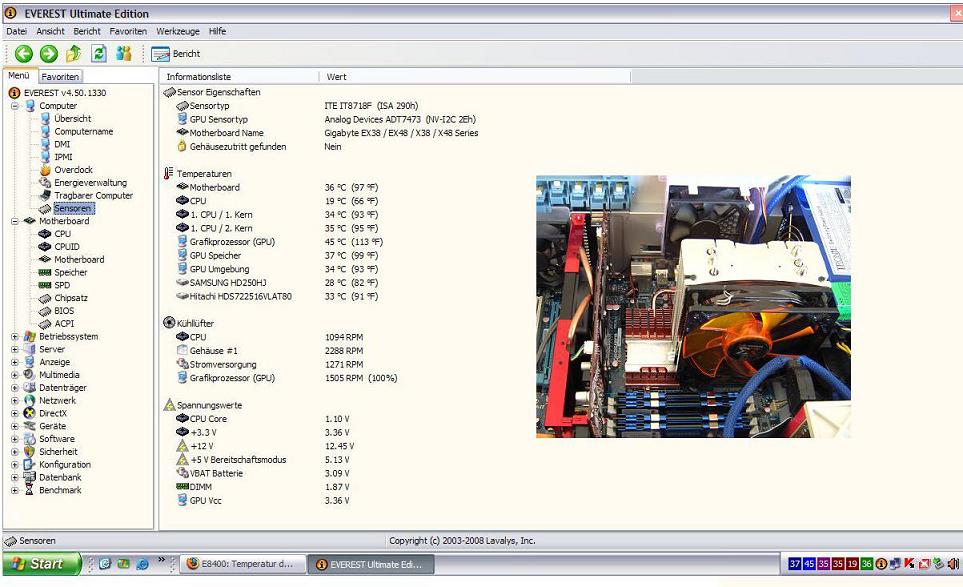Refresh the sensor readings
Screen dimensions: 963x587
(x=99, y=54)
